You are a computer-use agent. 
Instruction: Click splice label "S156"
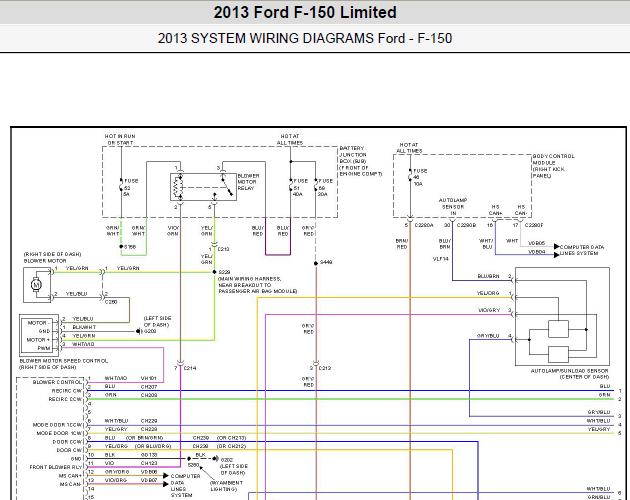tap(130, 247)
